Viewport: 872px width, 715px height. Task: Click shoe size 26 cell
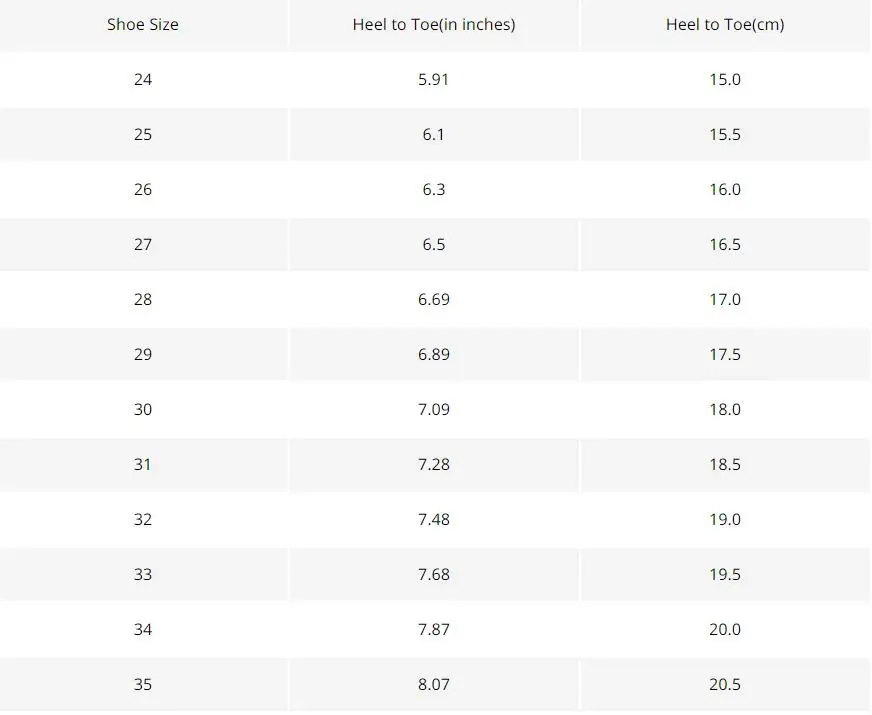point(143,190)
